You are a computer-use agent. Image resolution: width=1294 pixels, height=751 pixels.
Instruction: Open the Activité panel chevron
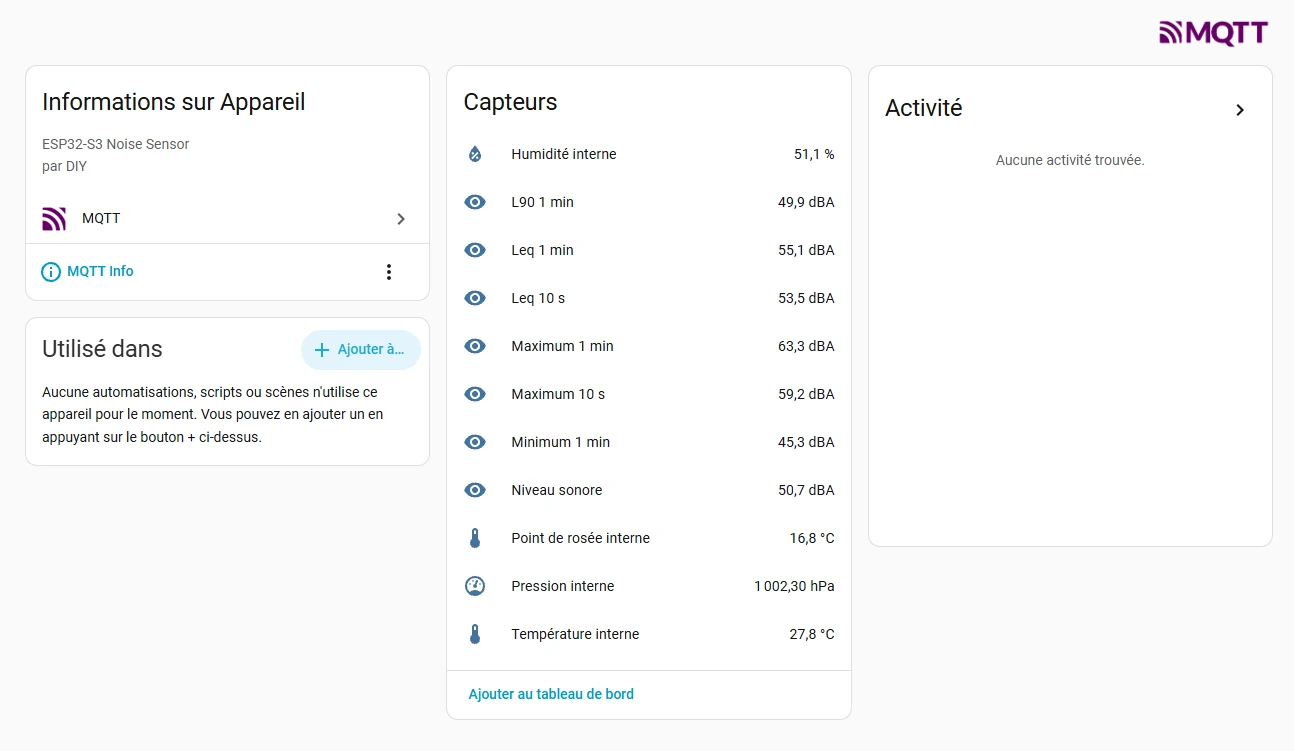[1240, 110]
